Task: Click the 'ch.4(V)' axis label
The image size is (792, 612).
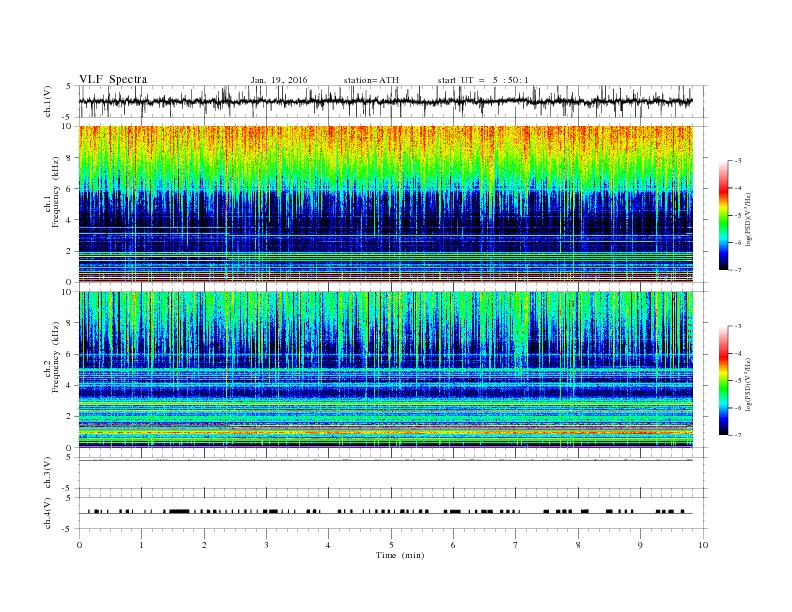Action: [48, 513]
